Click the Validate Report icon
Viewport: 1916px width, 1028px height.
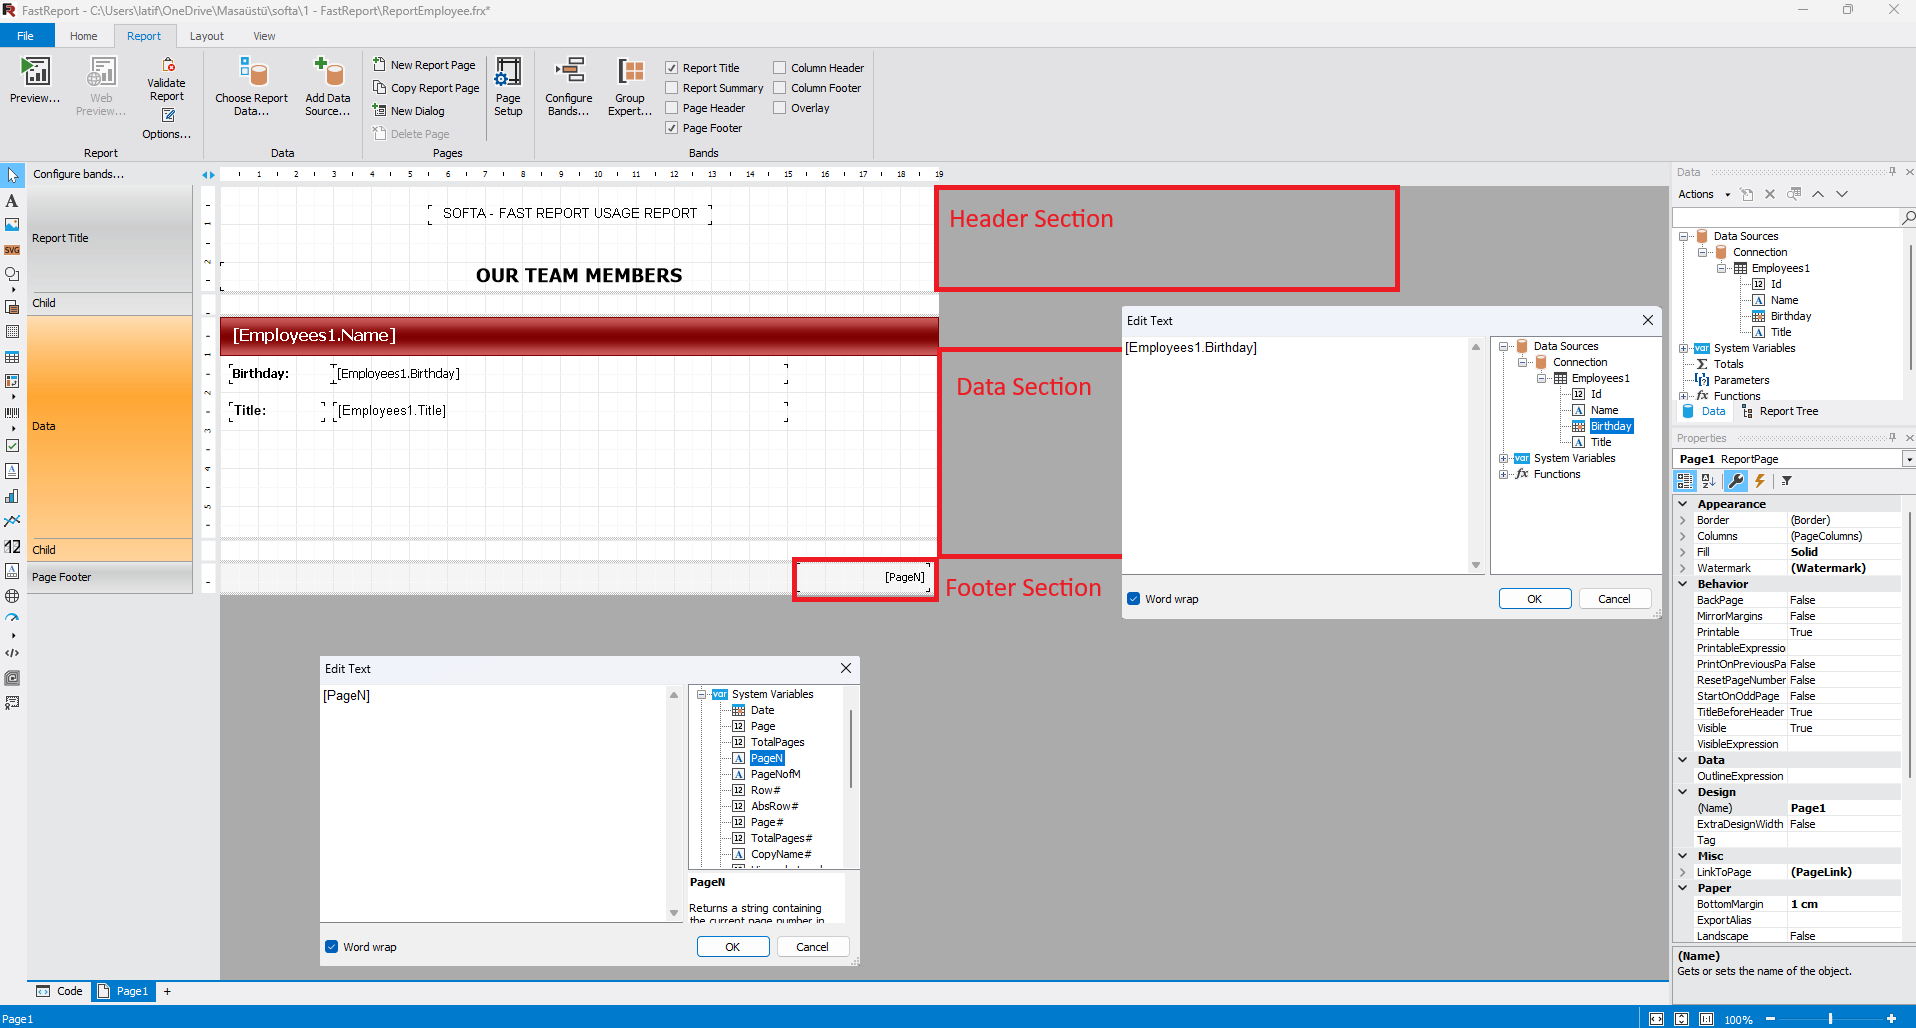point(169,65)
